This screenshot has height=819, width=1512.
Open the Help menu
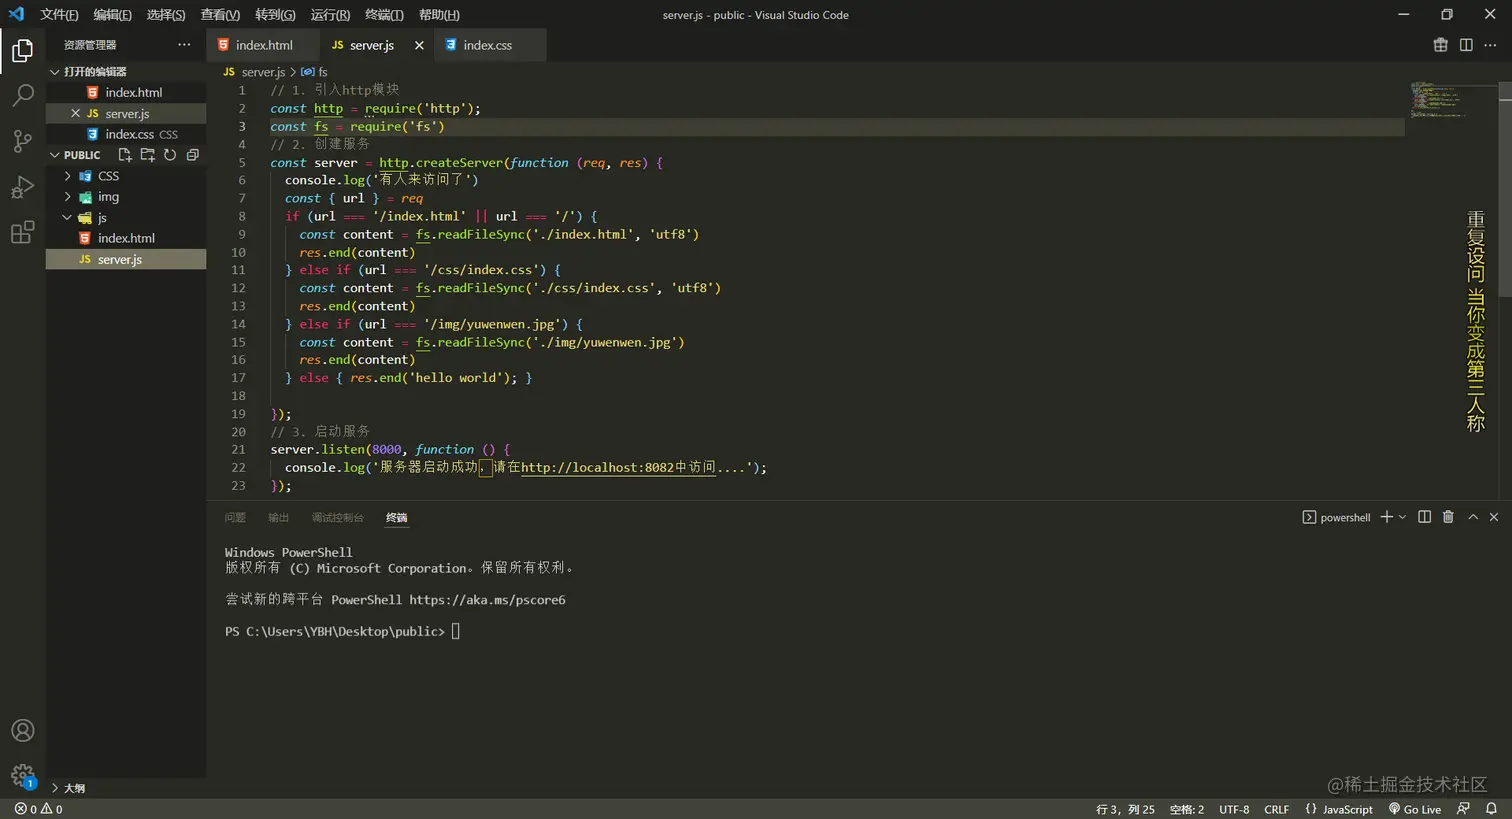439,15
